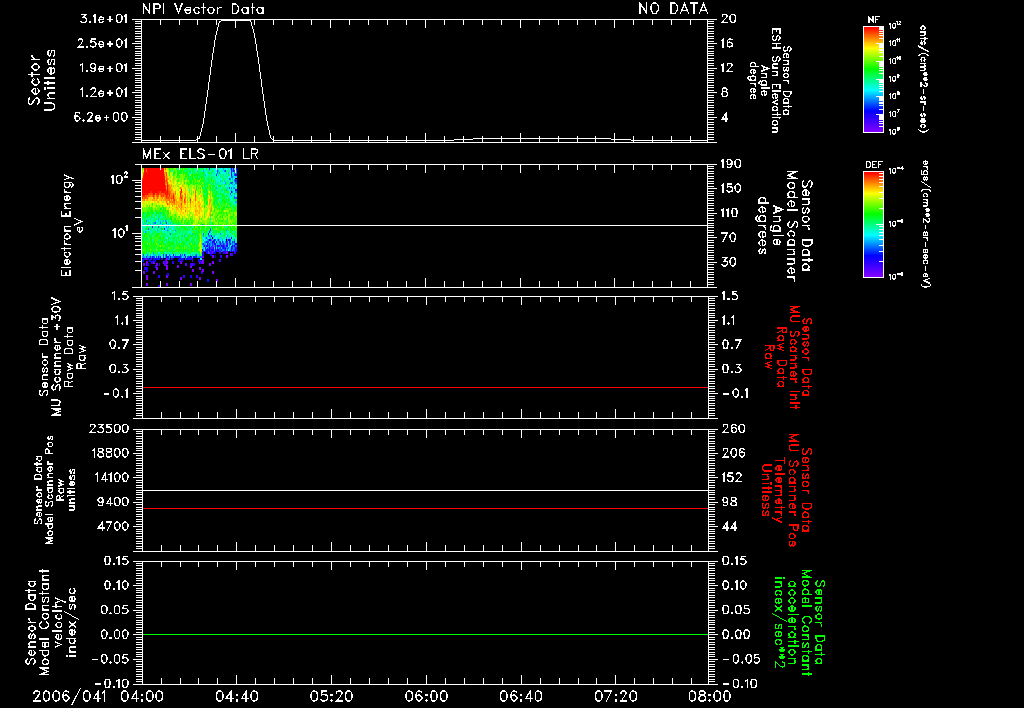Click the electron energy spectrogram data
The image size is (1024, 708).
[x=189, y=225]
